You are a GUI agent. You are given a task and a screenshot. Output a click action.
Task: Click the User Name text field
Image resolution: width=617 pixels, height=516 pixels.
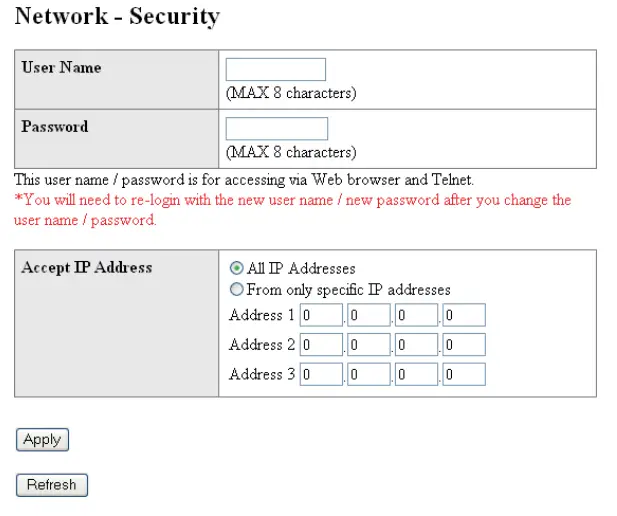275,69
